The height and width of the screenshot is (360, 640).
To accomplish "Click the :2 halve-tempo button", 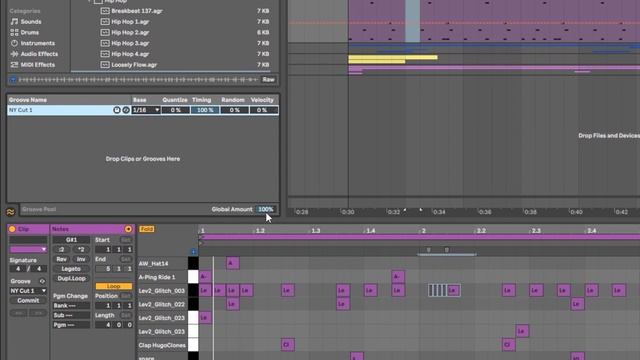I will pos(61,249).
